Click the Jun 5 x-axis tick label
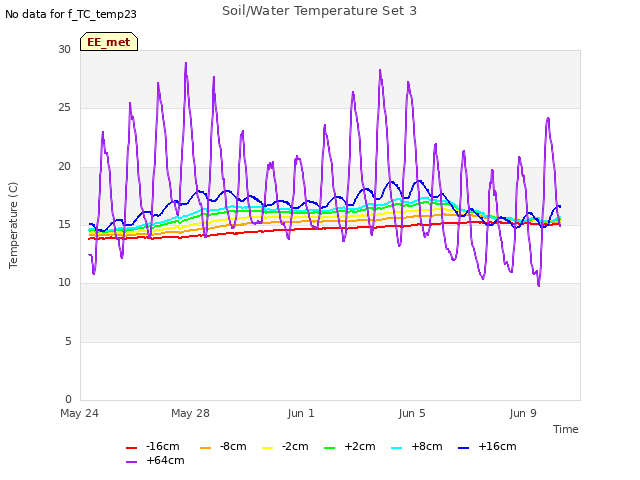 click(412, 413)
